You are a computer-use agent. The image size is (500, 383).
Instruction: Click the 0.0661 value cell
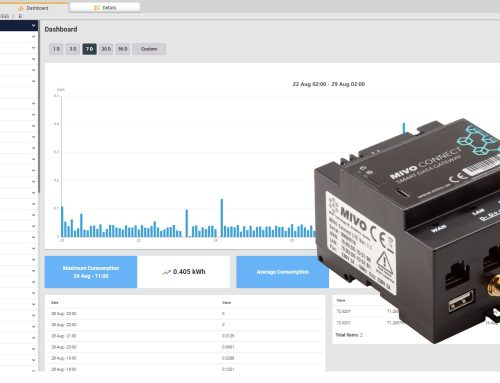(x=228, y=347)
